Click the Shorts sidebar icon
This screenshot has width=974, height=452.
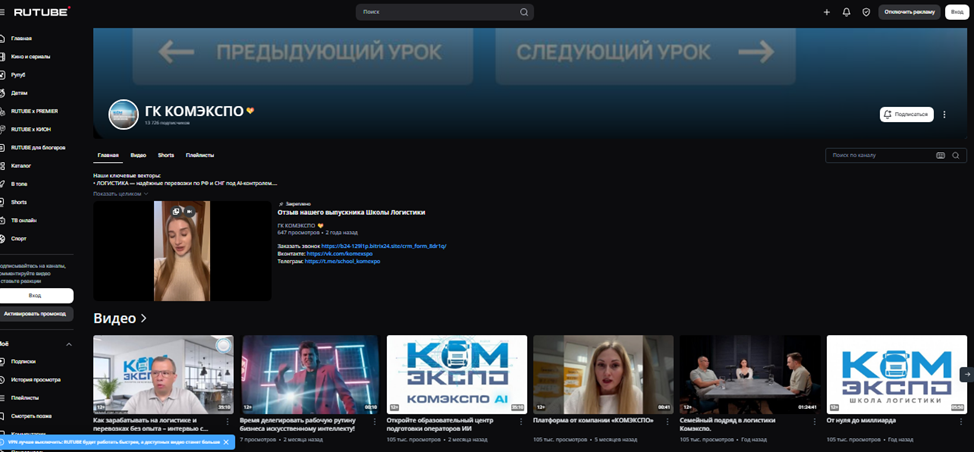pyautogui.click(x=2, y=202)
